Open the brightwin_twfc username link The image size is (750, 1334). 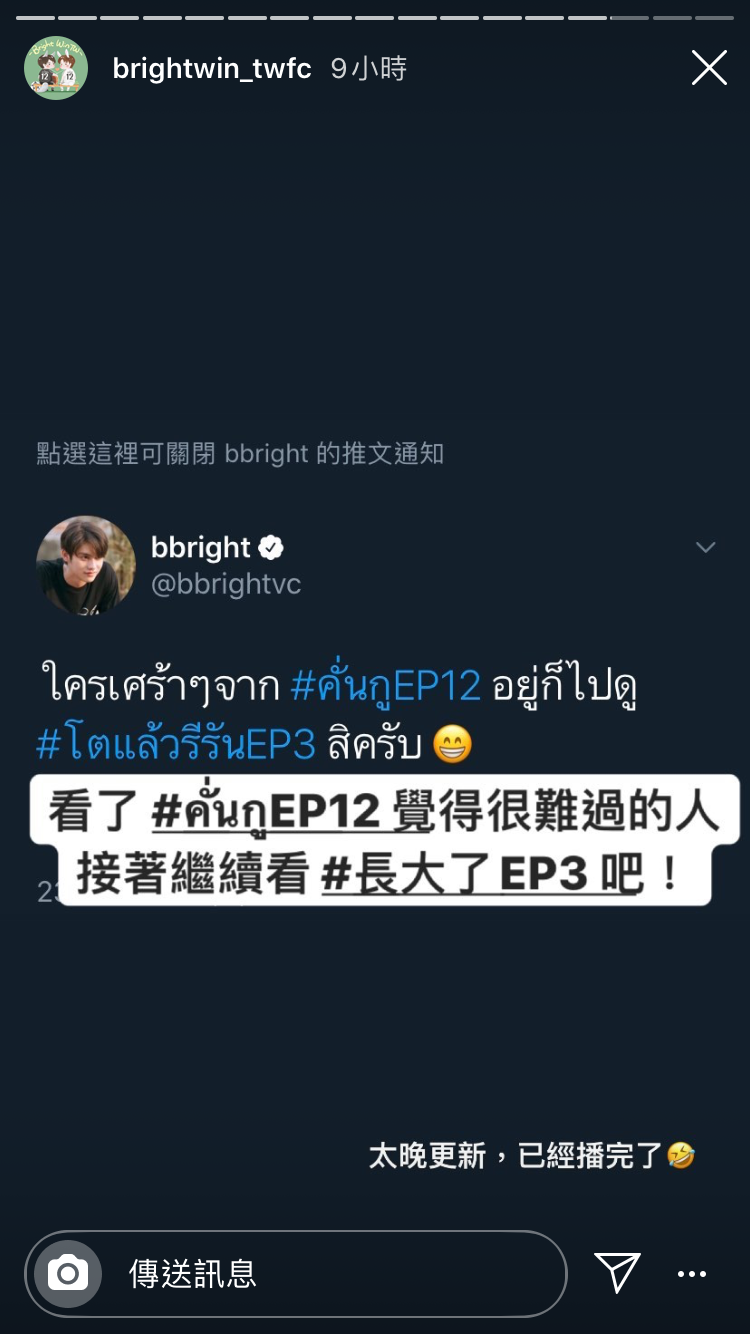pos(212,68)
